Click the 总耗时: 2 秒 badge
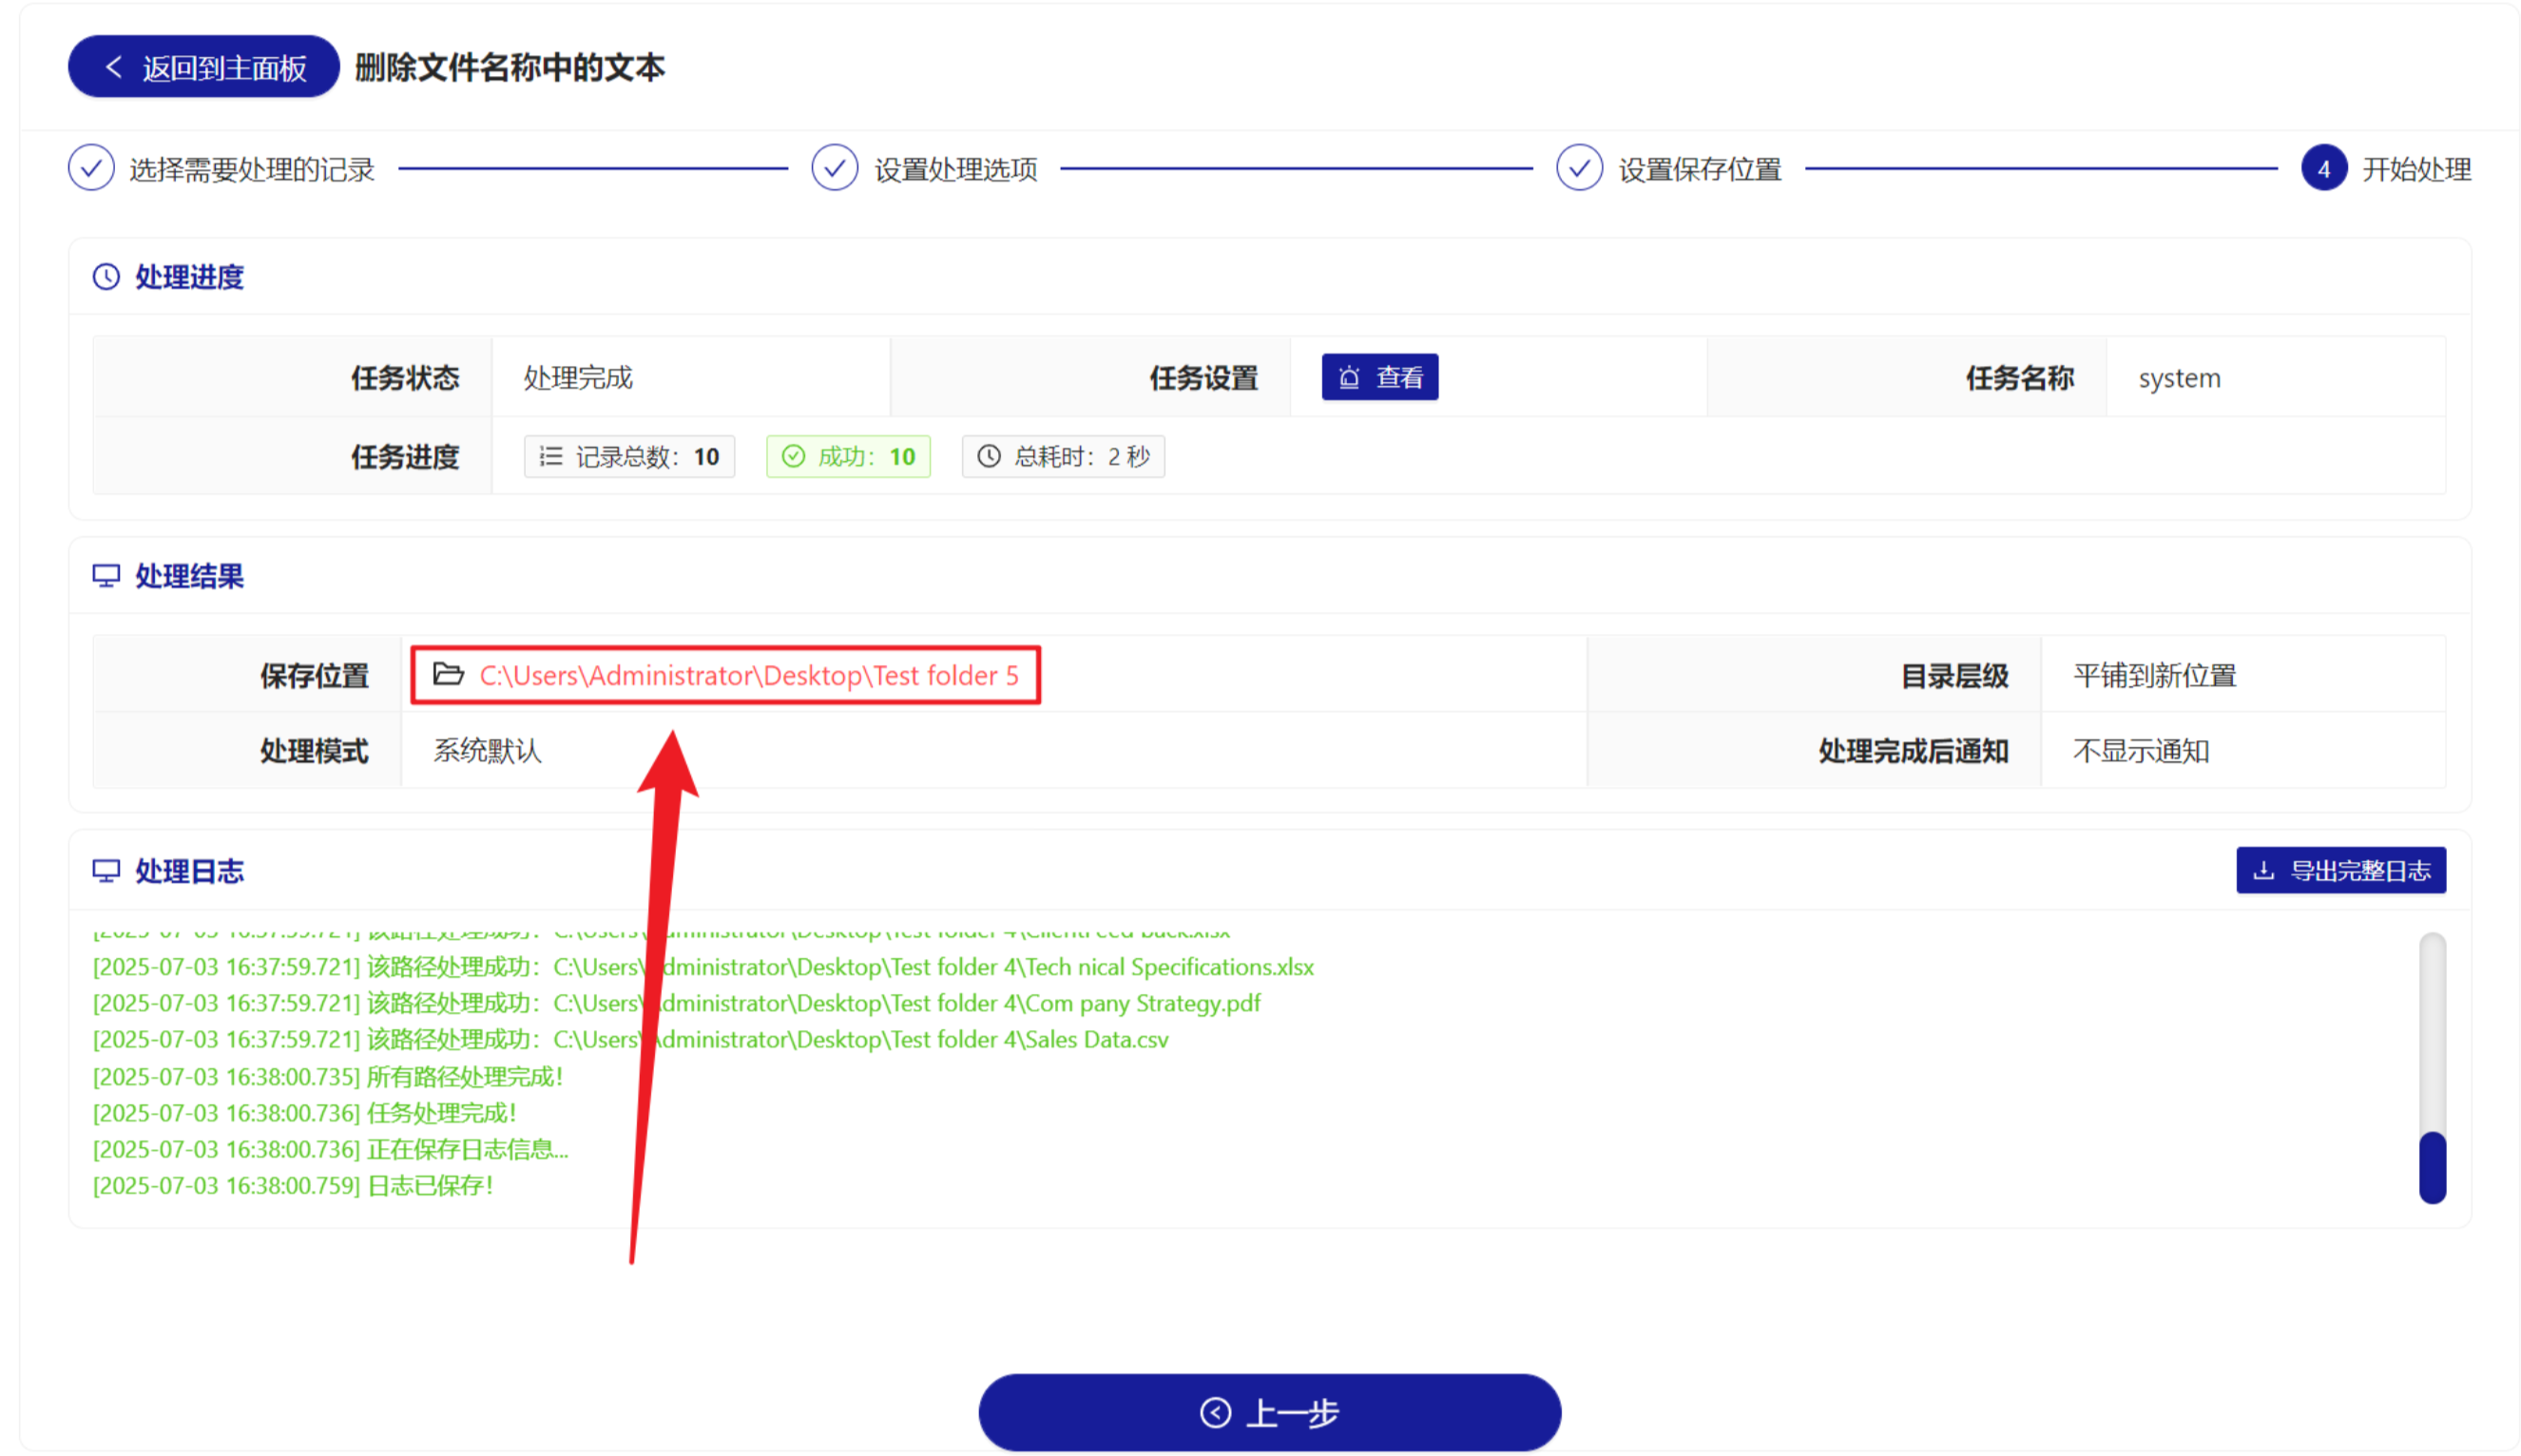The height and width of the screenshot is (1456, 2521). click(x=1062, y=456)
